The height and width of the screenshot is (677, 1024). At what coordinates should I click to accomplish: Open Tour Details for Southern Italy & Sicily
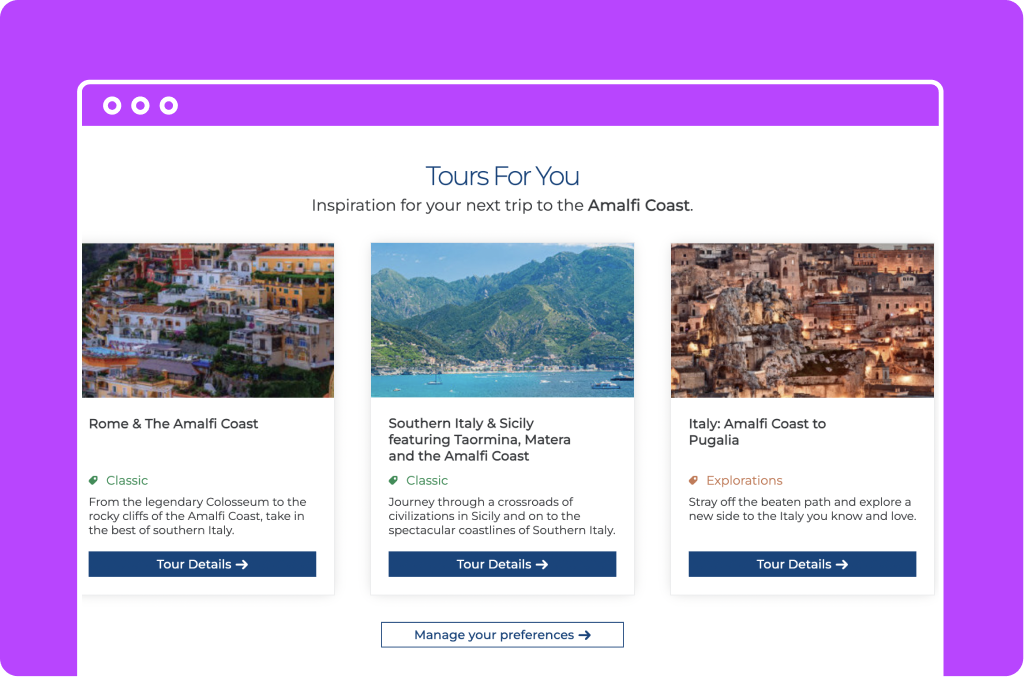click(502, 564)
